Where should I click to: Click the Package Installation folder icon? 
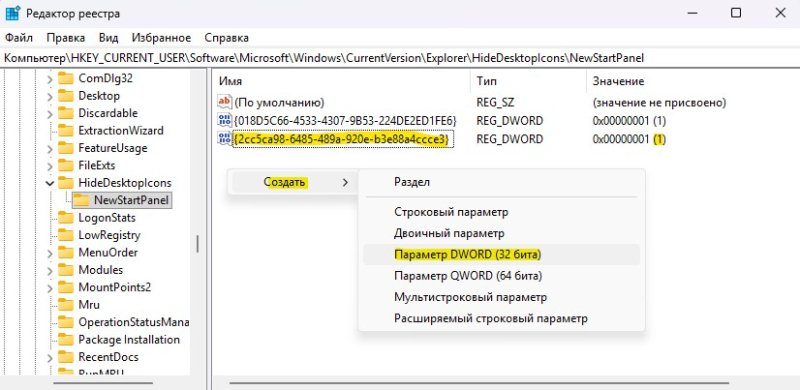click(x=66, y=339)
